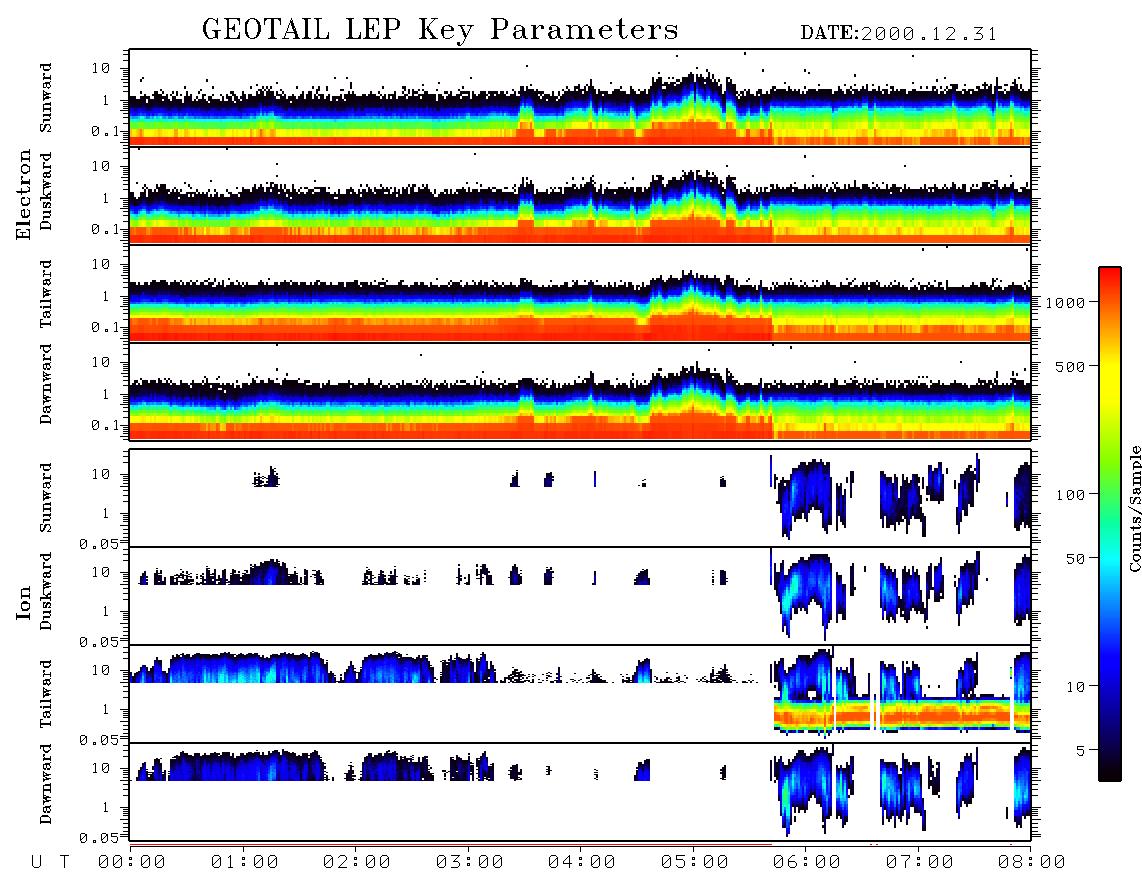Click the Ion Dawnward spectrogram panel
Screen dimensions: 1142x880
[580, 791]
